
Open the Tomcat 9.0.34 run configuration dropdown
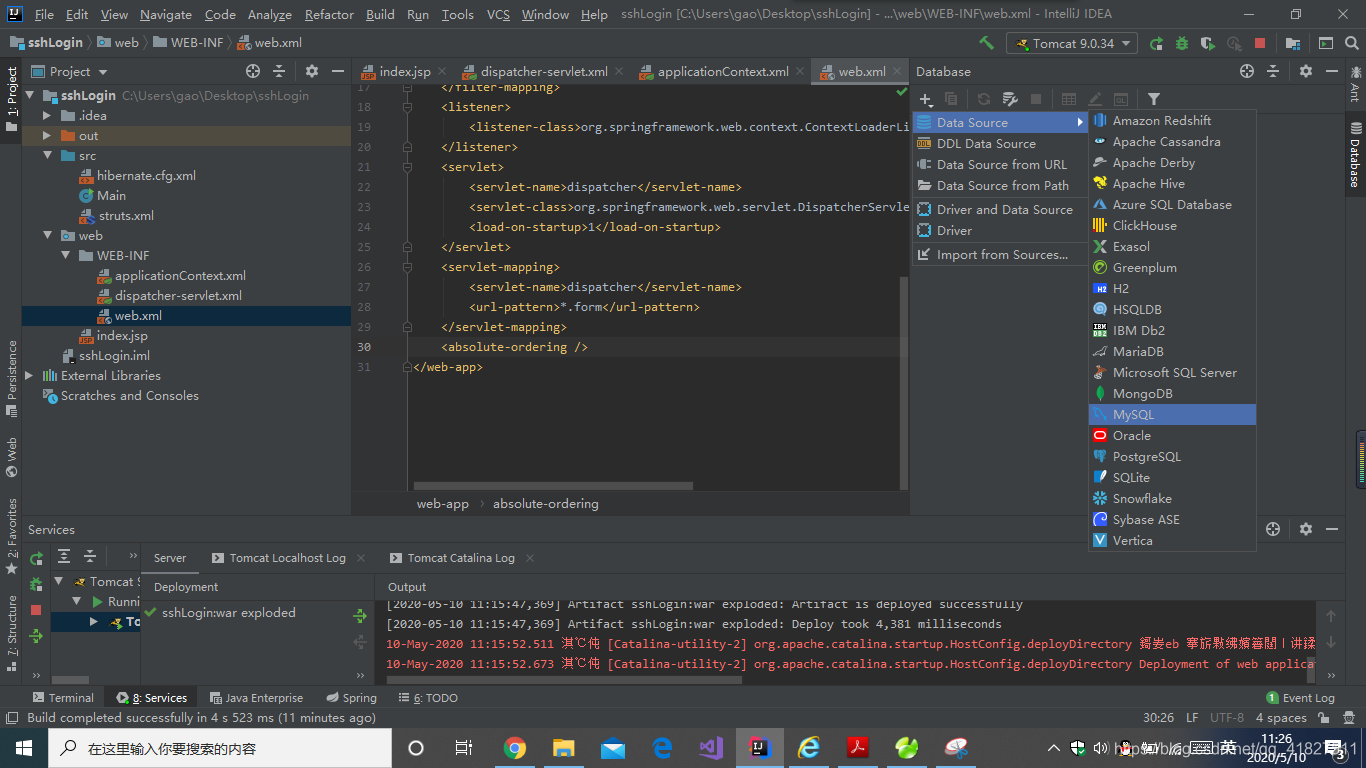tap(1072, 43)
